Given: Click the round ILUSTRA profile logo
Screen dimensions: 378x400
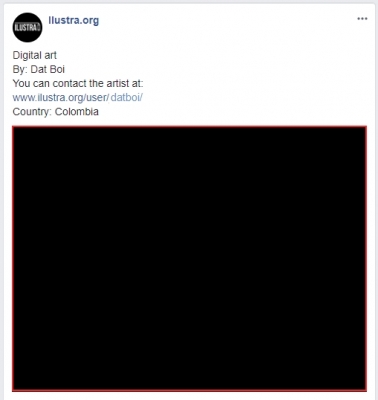Looking at the screenshot, I should click(27, 27).
